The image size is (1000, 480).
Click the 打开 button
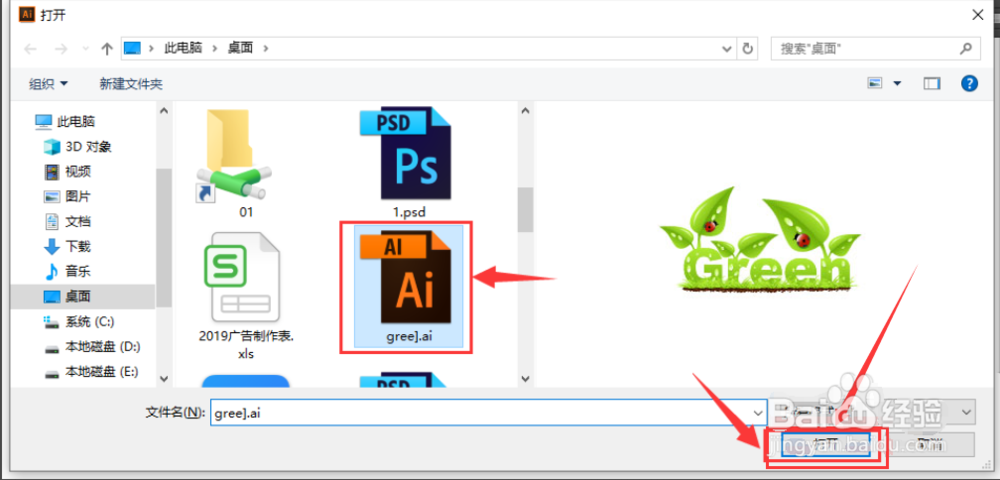tap(826, 444)
